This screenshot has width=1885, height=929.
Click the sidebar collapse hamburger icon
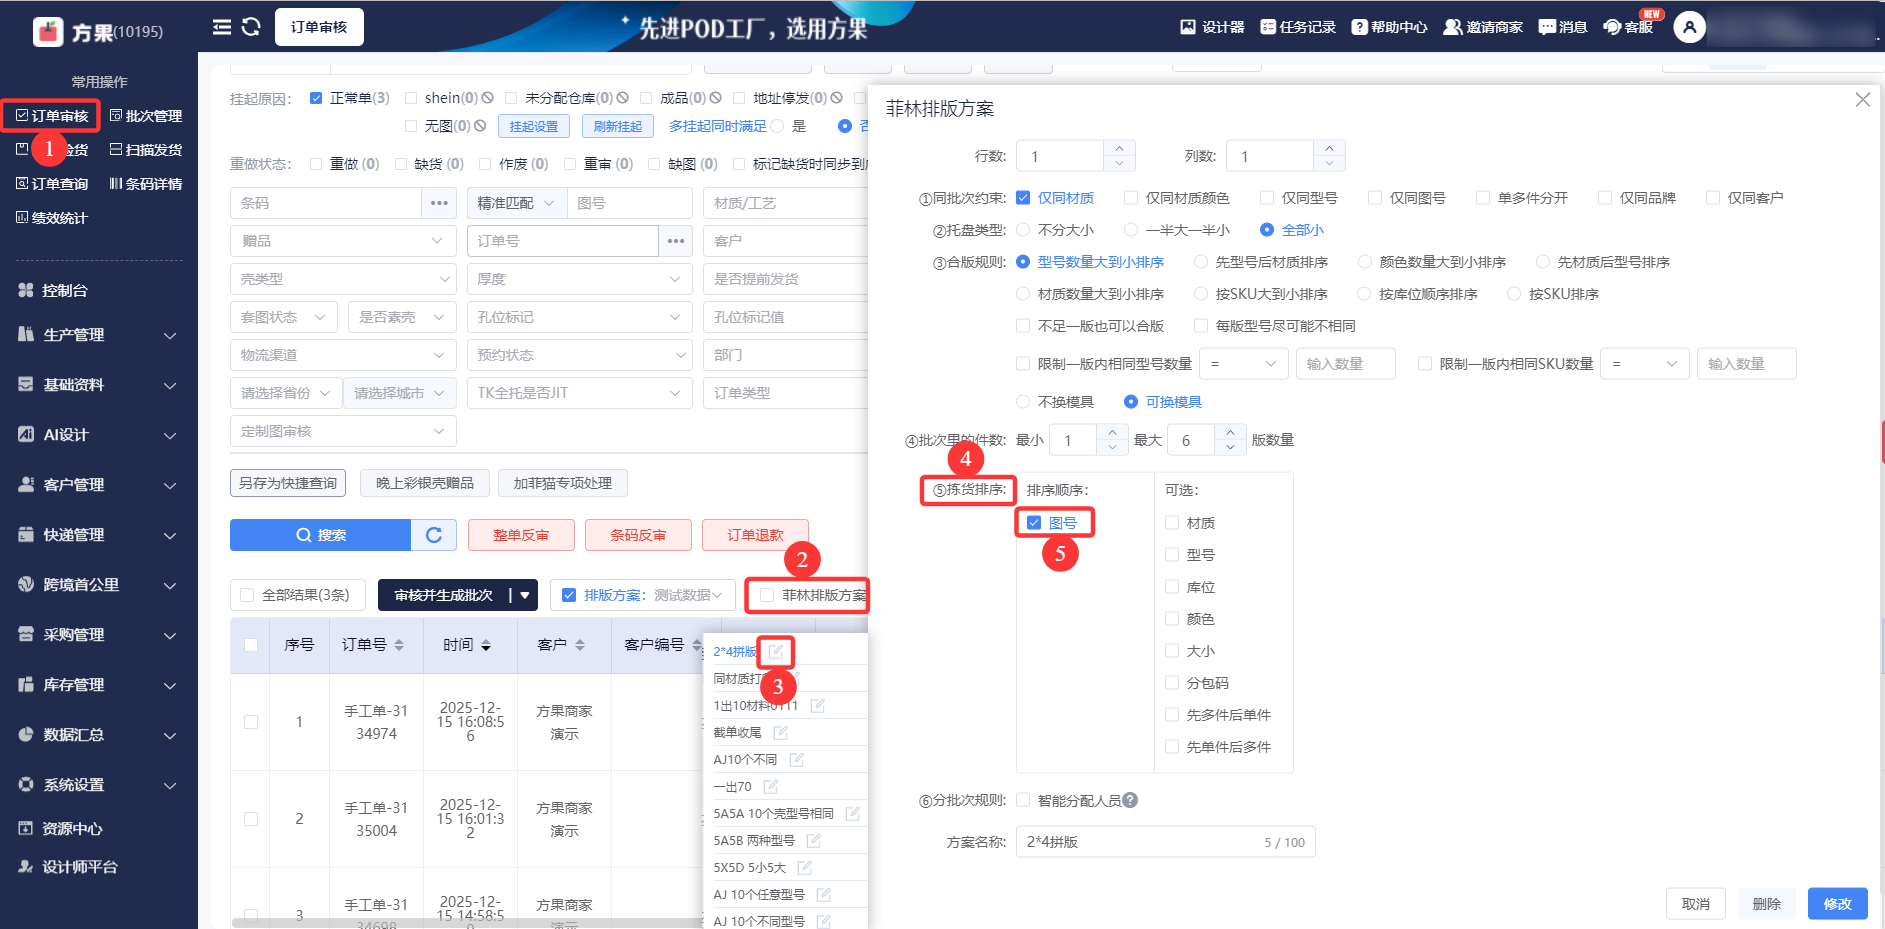coord(222,27)
